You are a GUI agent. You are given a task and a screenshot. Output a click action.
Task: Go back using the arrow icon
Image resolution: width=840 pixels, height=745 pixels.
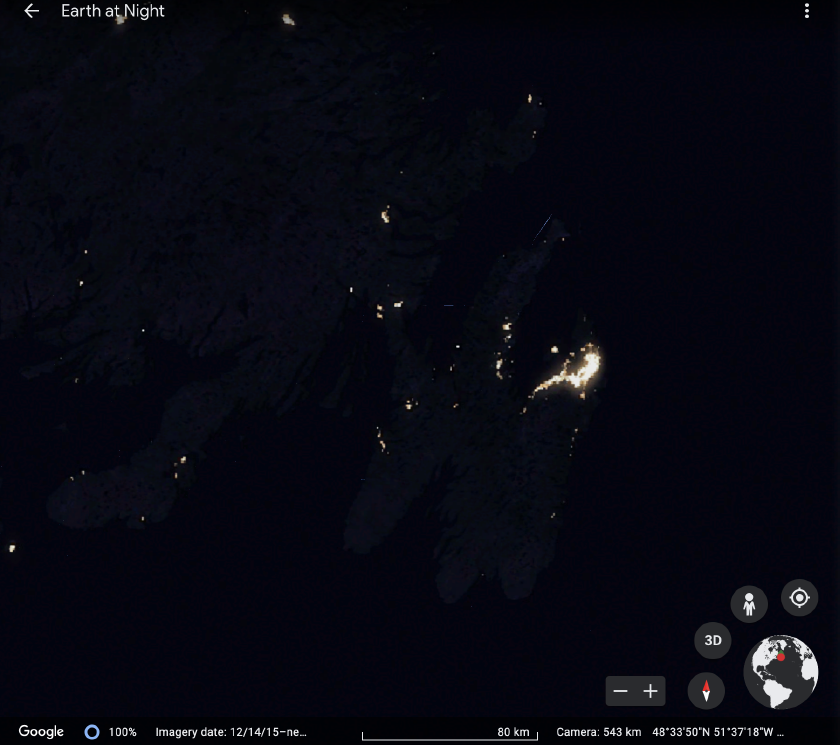click(x=32, y=11)
